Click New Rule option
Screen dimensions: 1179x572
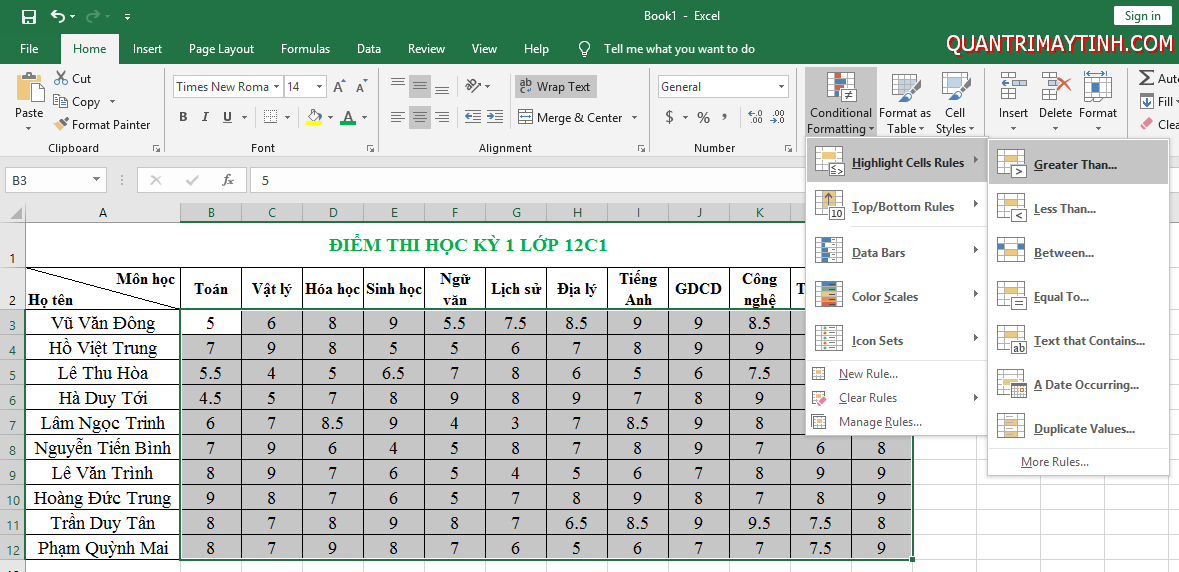pyautogui.click(x=896, y=374)
